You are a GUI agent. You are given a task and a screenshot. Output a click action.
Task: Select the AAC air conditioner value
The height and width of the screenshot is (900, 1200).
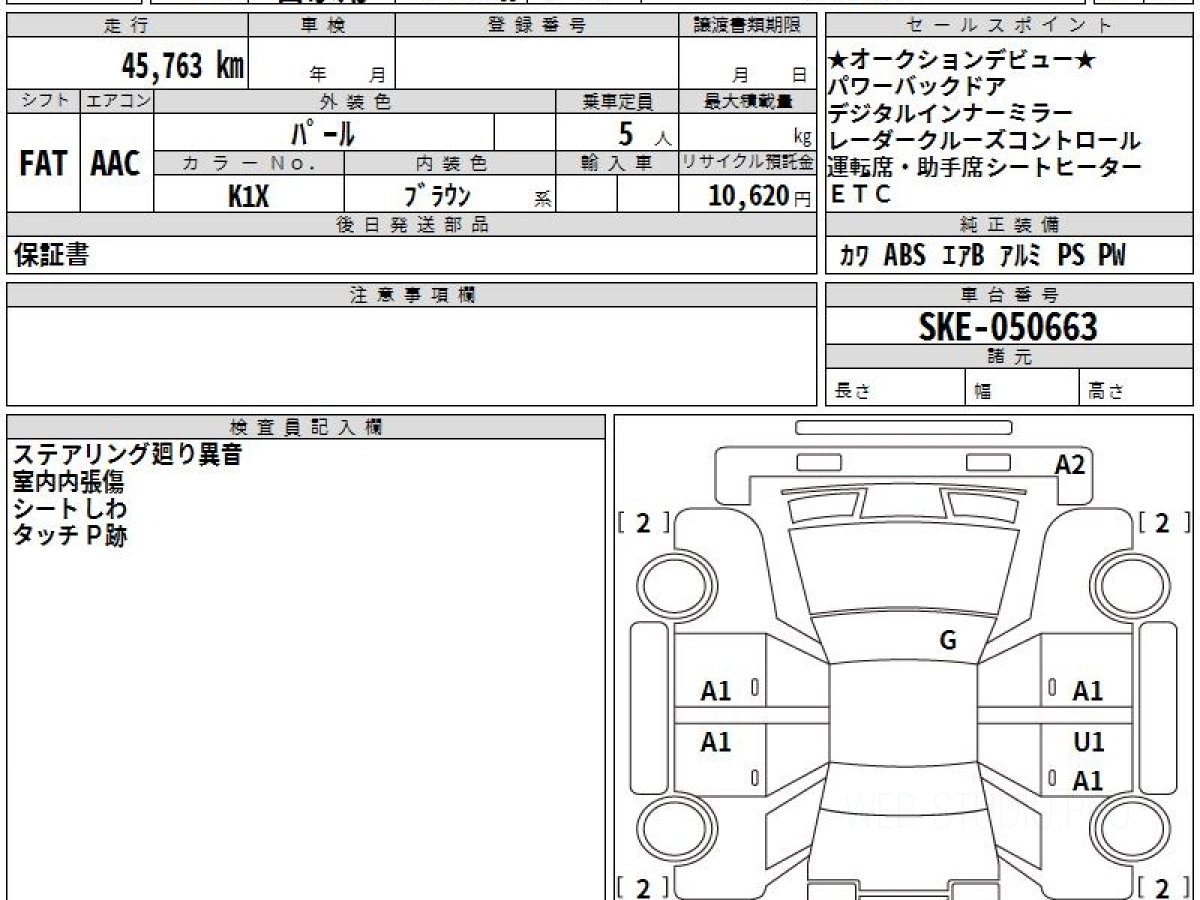click(x=117, y=163)
